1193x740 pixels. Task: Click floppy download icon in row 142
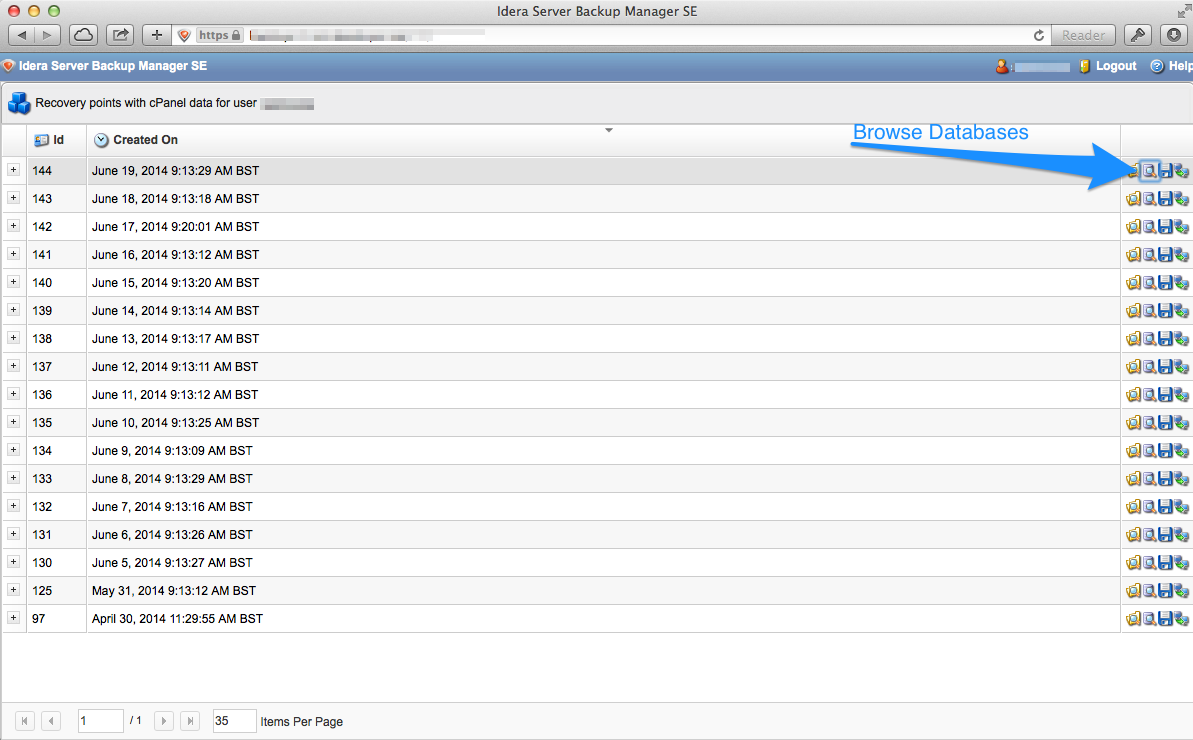(1166, 227)
